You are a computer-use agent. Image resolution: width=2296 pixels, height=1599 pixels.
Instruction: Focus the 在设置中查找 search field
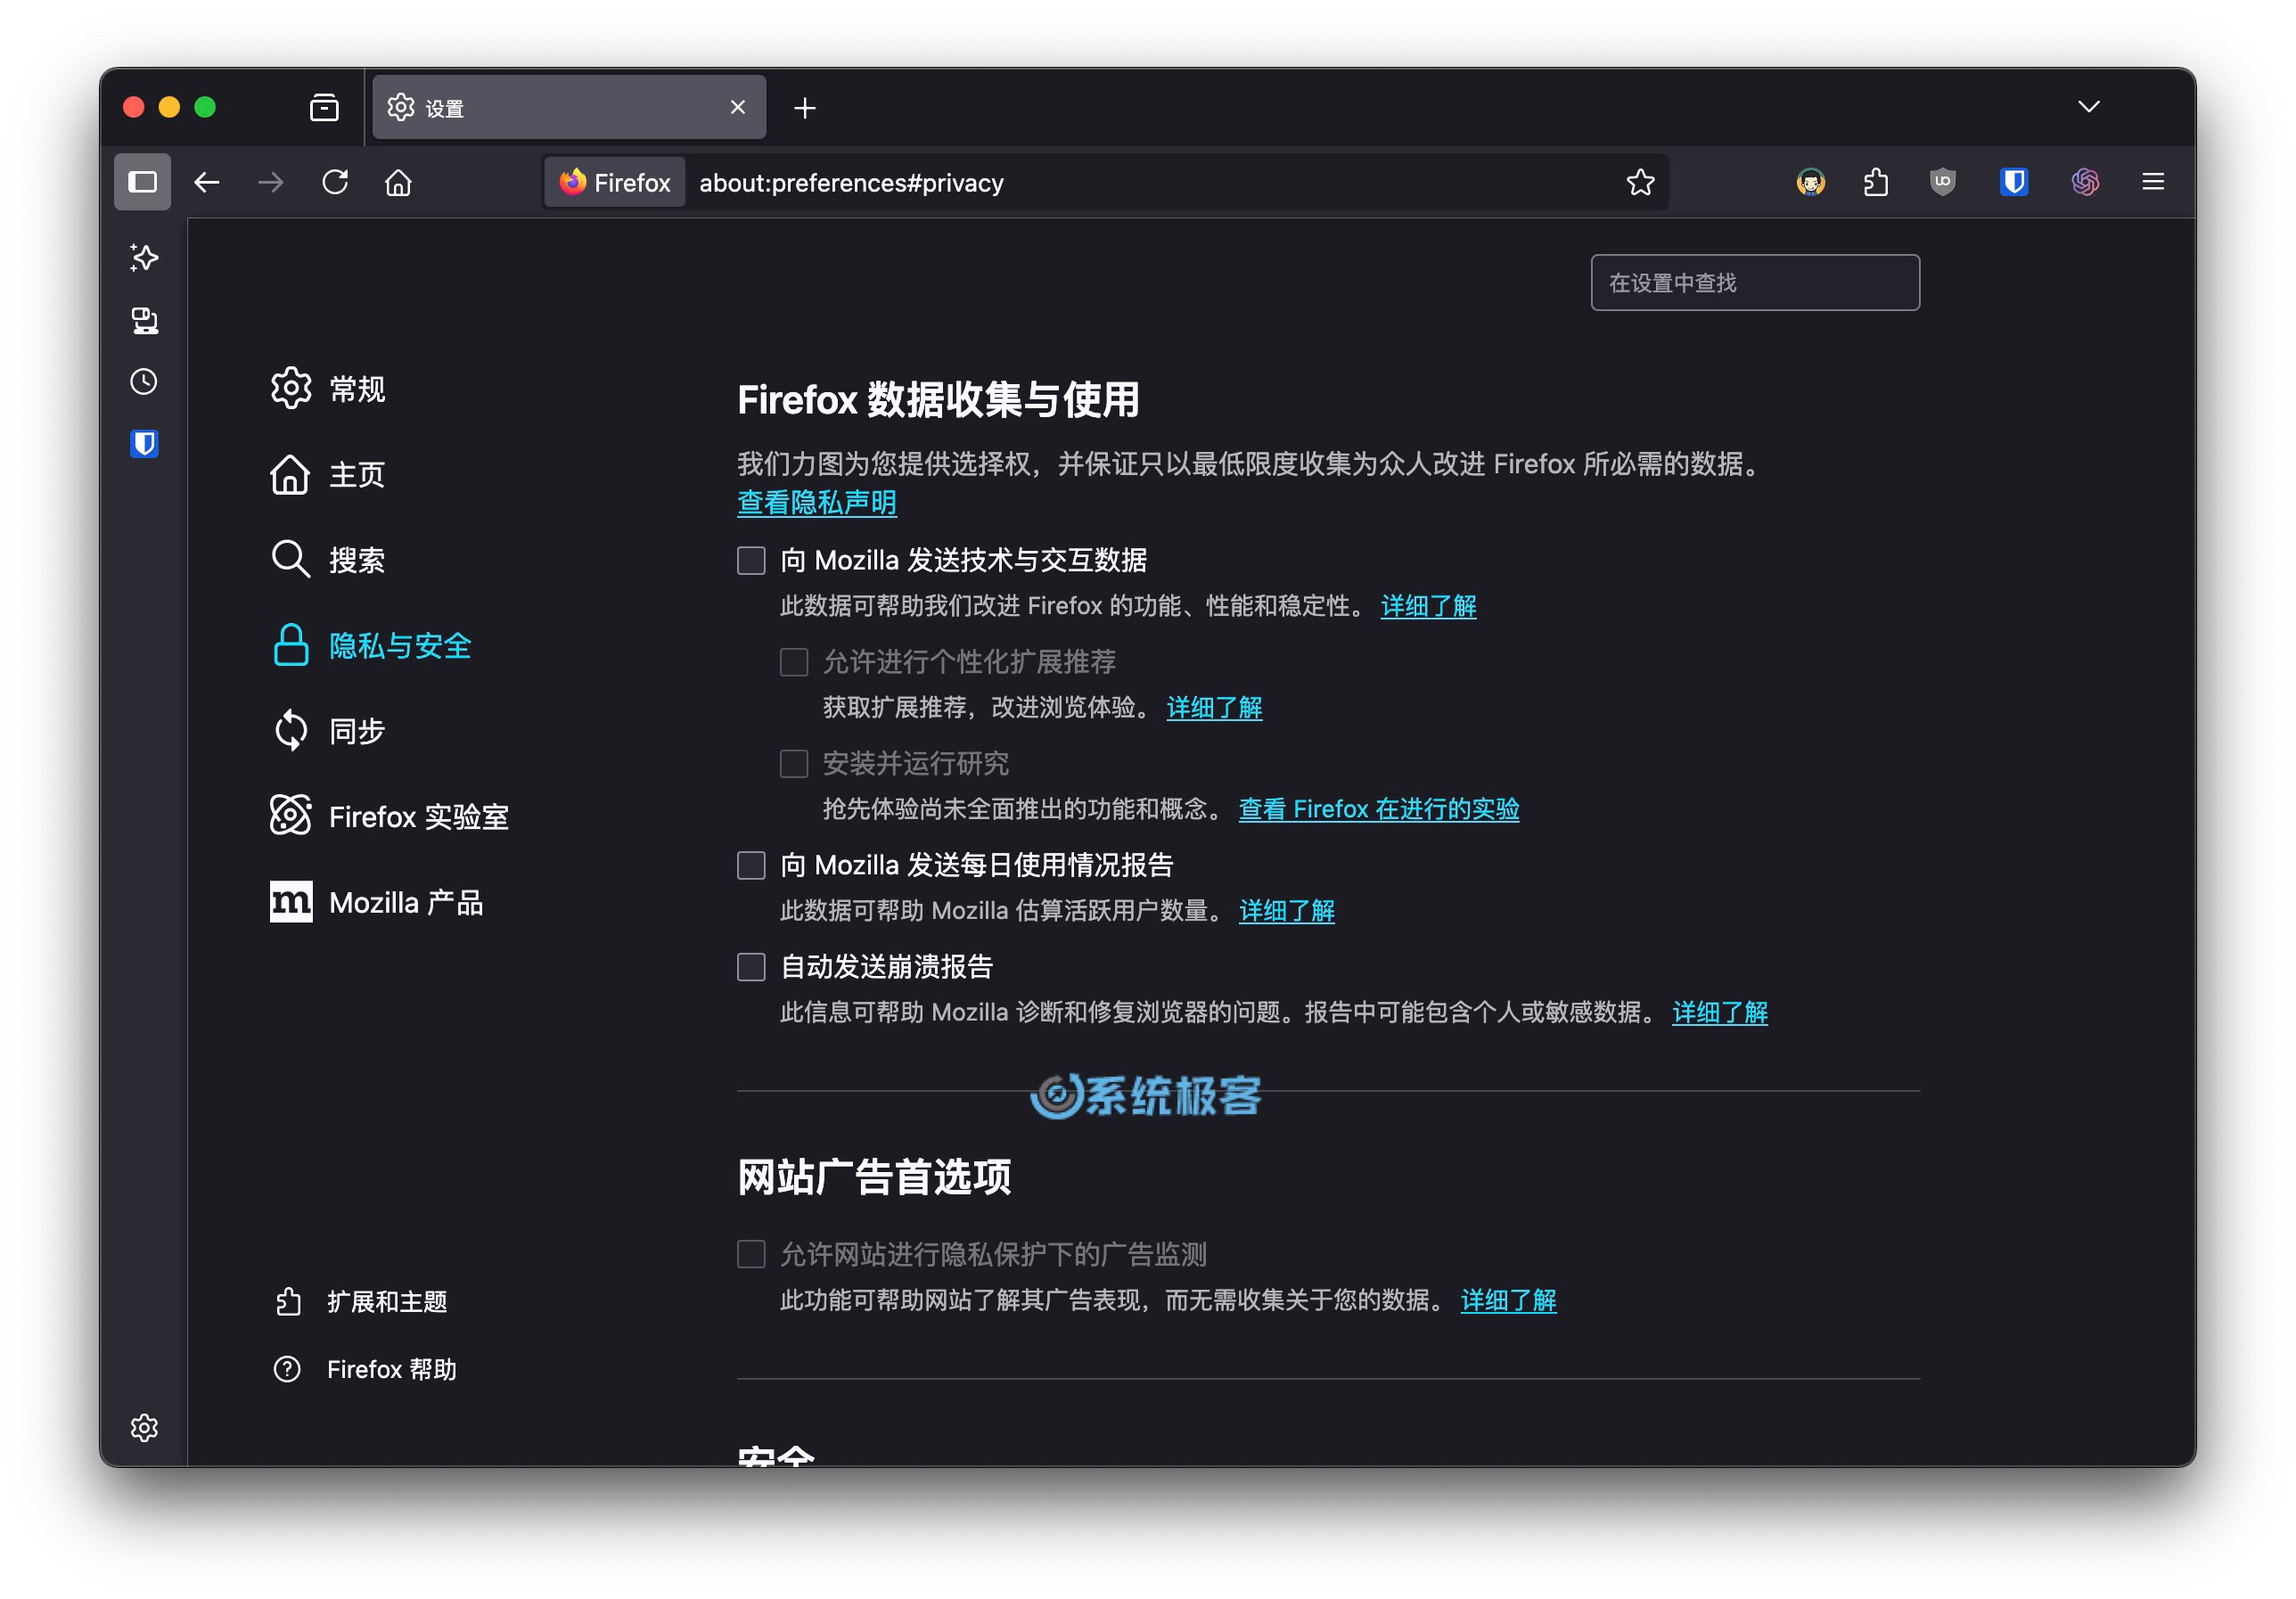point(1755,283)
